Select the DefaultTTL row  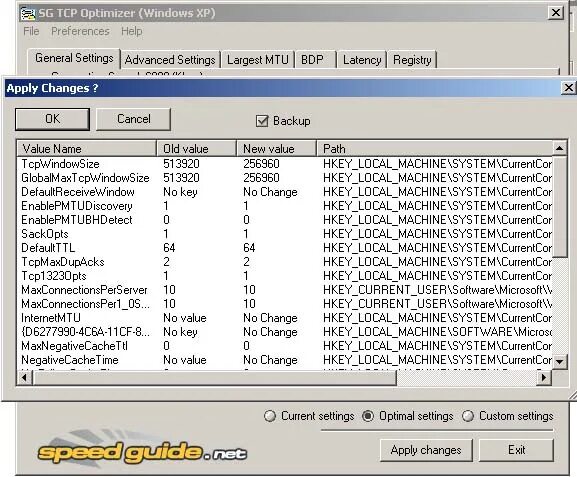tap(284, 248)
